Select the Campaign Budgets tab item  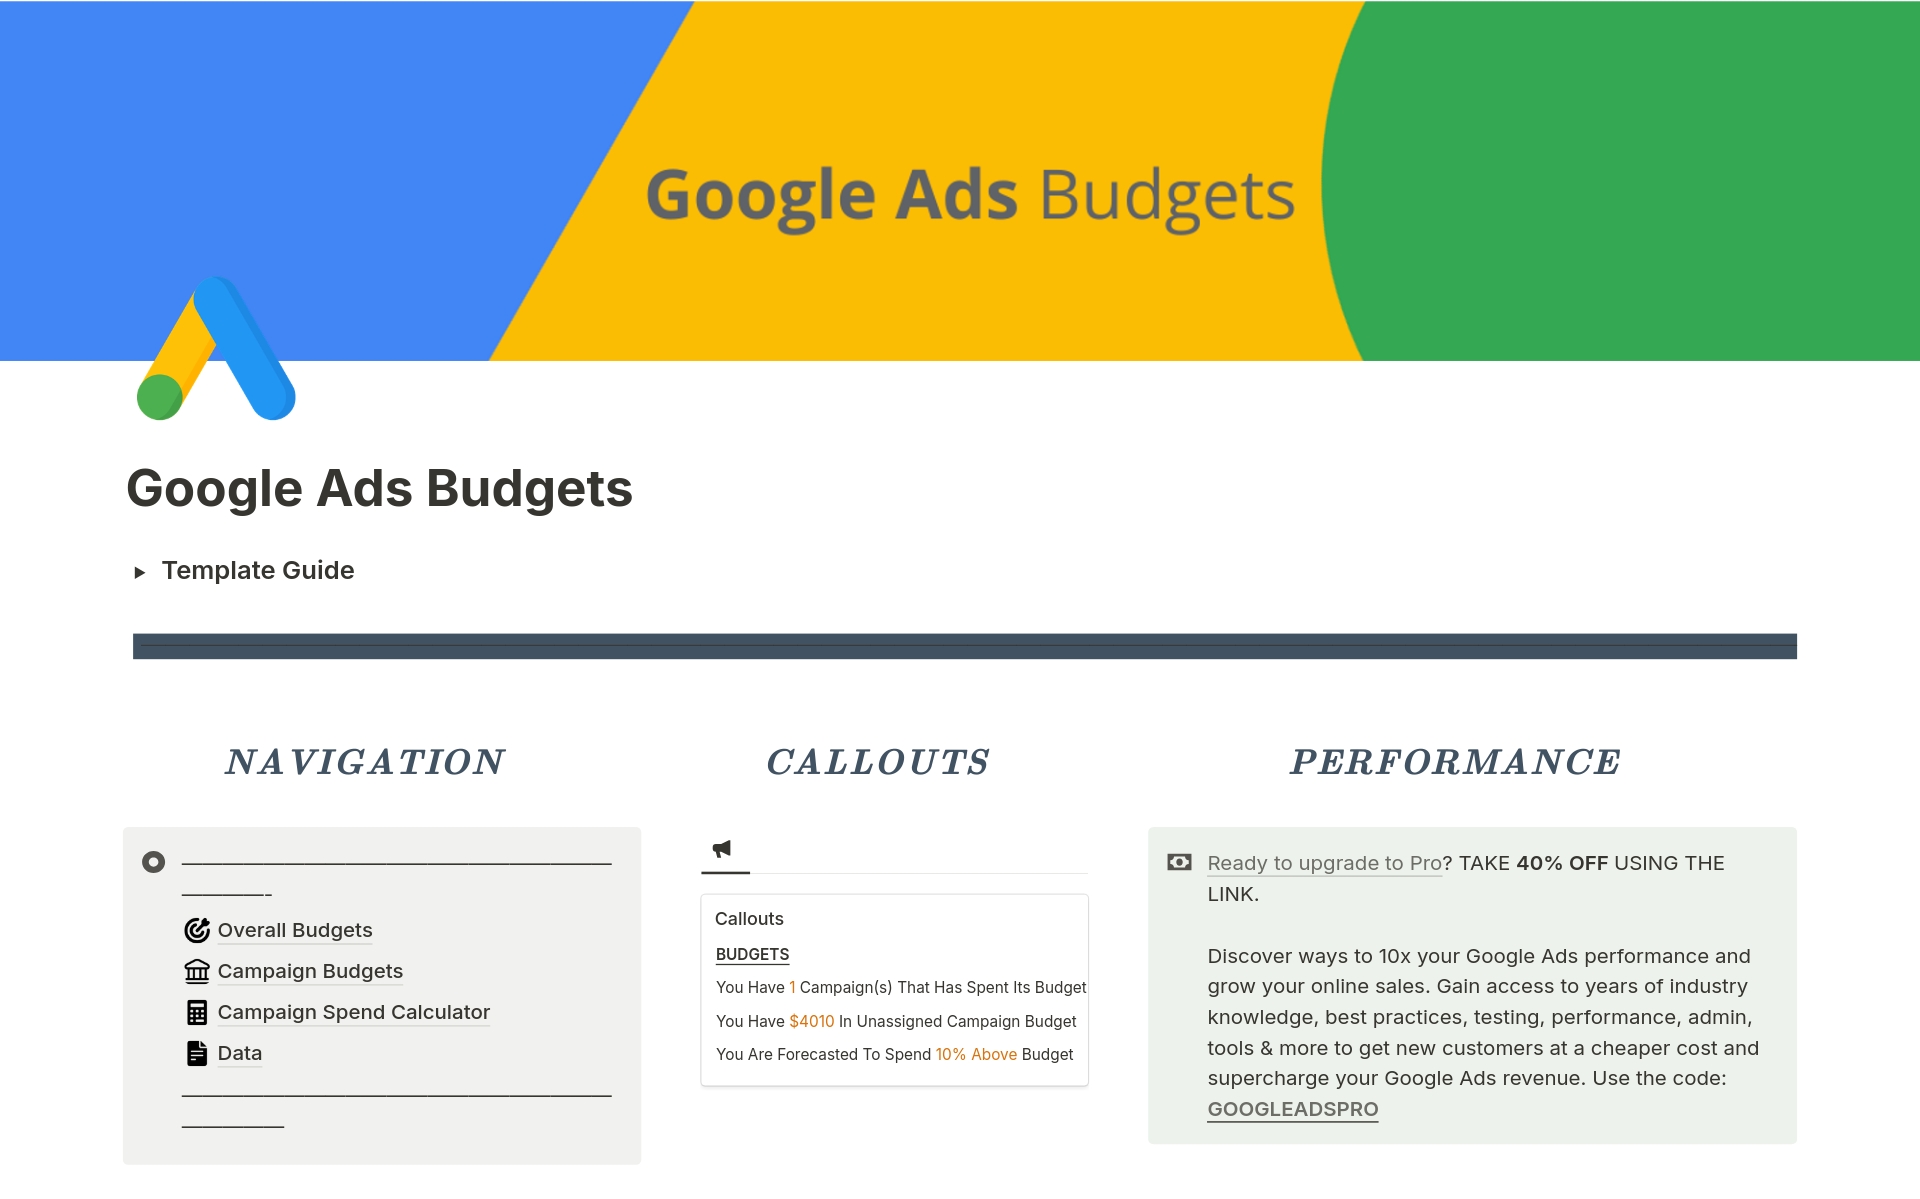[x=311, y=968]
